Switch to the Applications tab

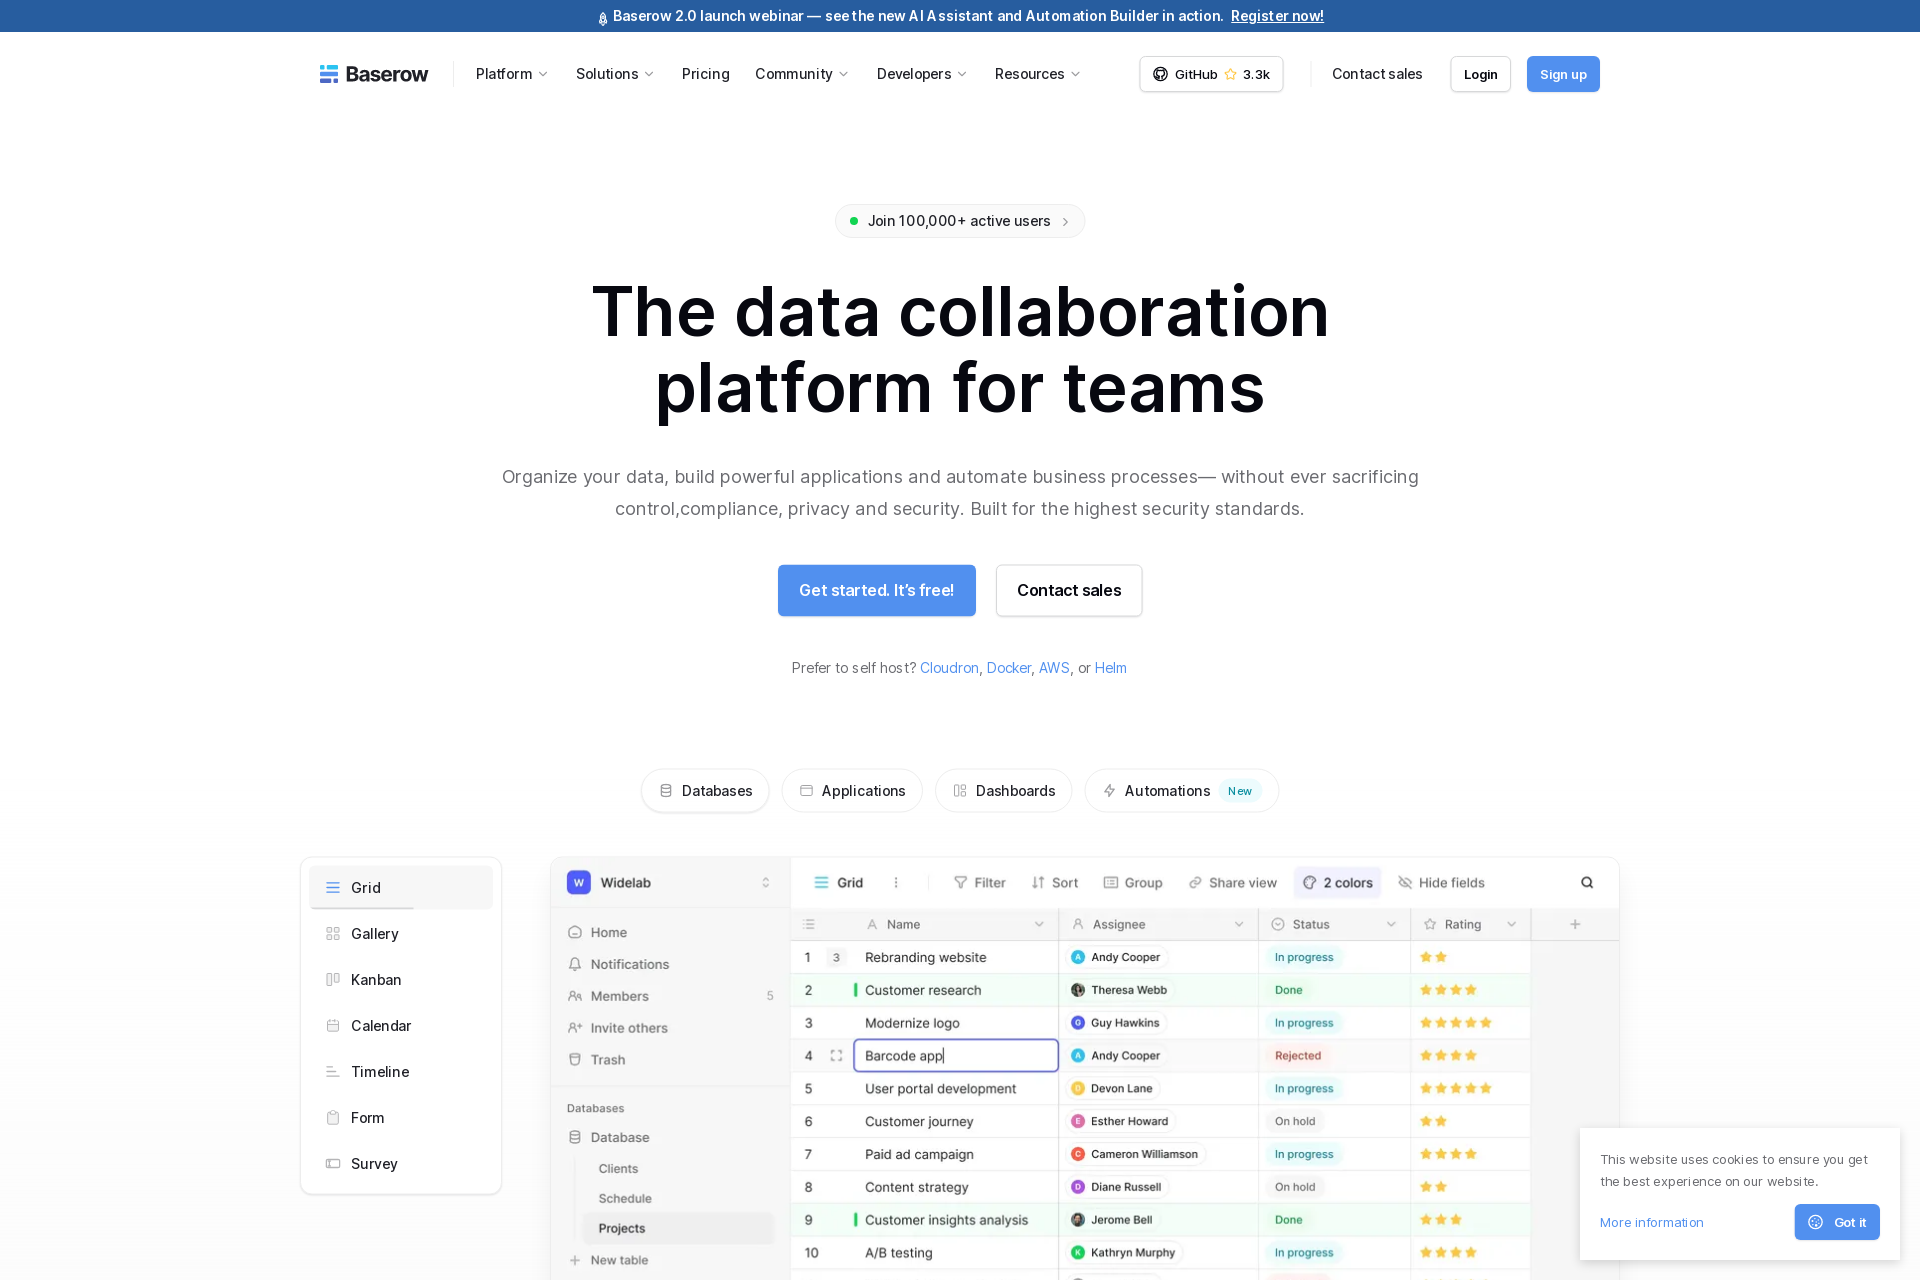(x=852, y=790)
